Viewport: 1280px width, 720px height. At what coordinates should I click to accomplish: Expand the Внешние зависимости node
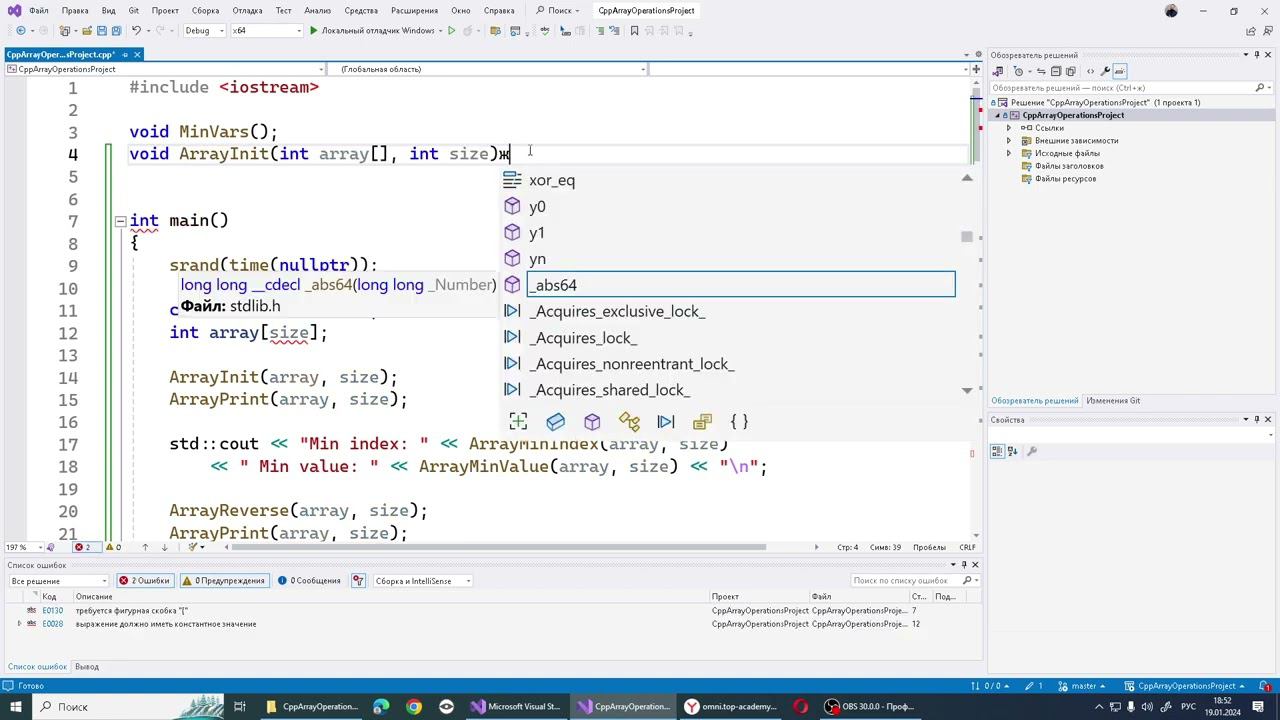pyautogui.click(x=1009, y=141)
